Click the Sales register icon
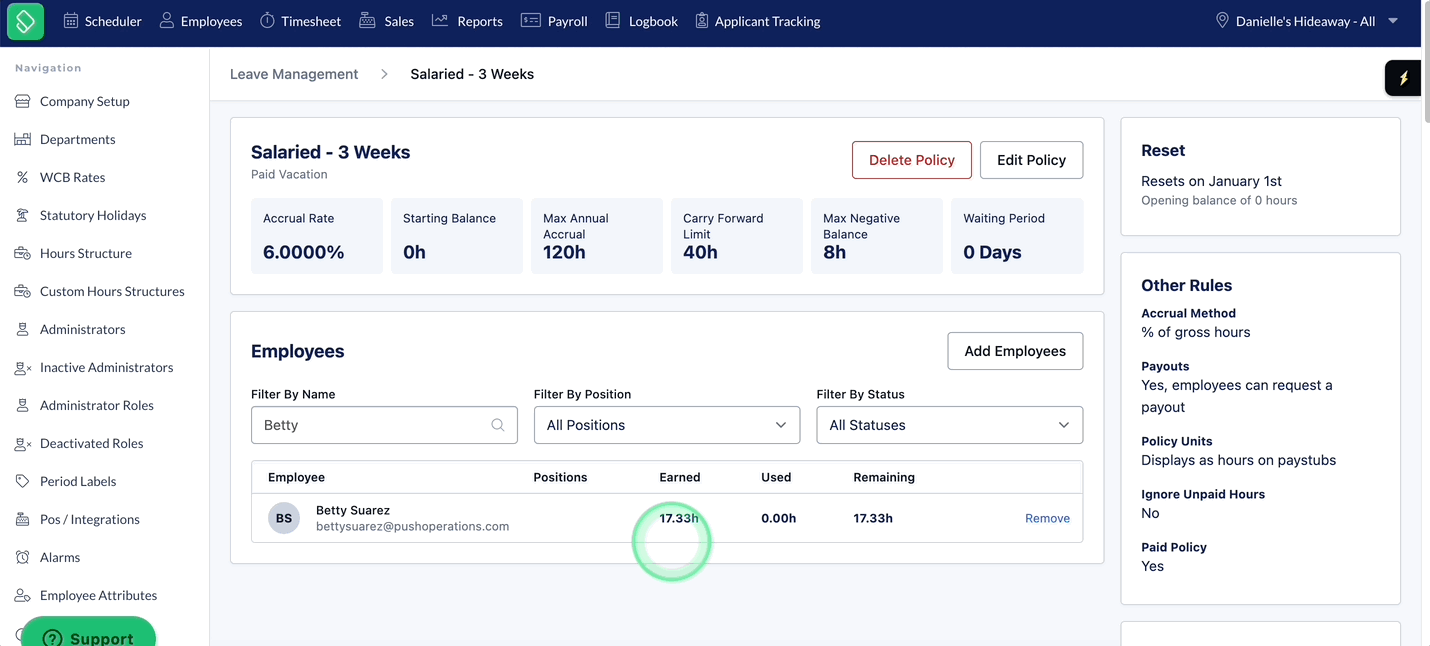The width and height of the screenshot is (1430, 646). tap(367, 21)
